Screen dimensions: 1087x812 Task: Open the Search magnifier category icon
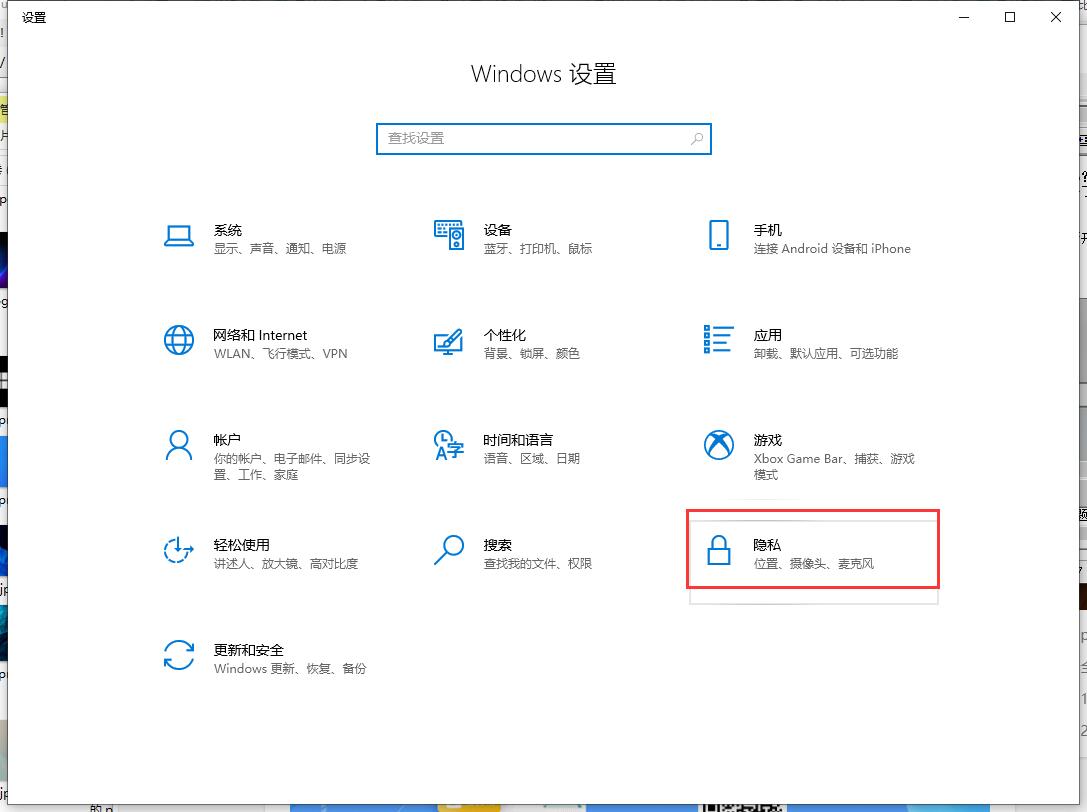pos(449,550)
